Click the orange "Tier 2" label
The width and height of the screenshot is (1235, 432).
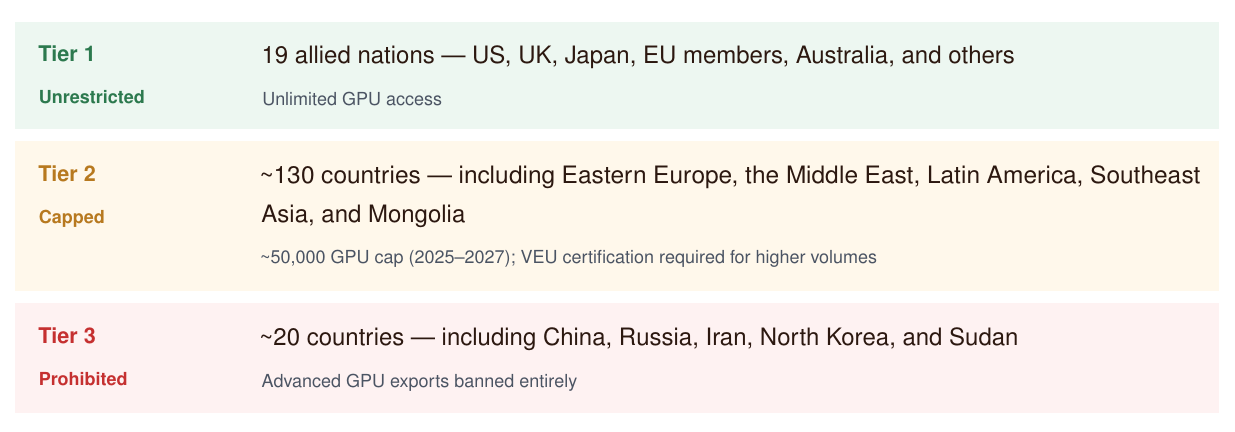click(67, 174)
